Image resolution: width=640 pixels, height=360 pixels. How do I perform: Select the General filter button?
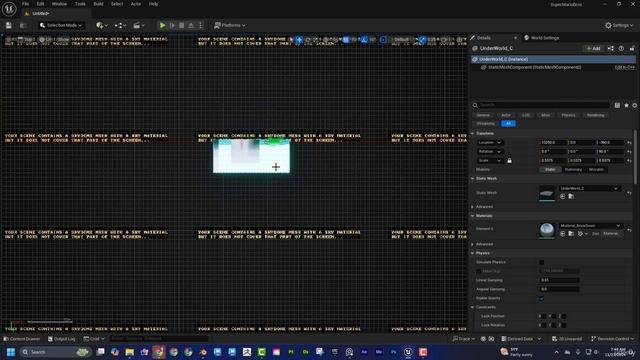click(483, 115)
